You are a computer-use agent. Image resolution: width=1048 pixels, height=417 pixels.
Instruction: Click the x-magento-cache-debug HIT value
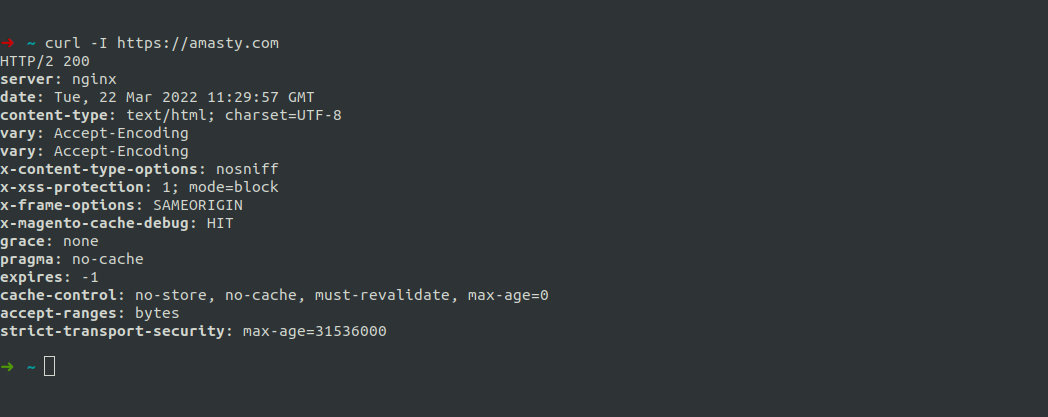click(221, 224)
